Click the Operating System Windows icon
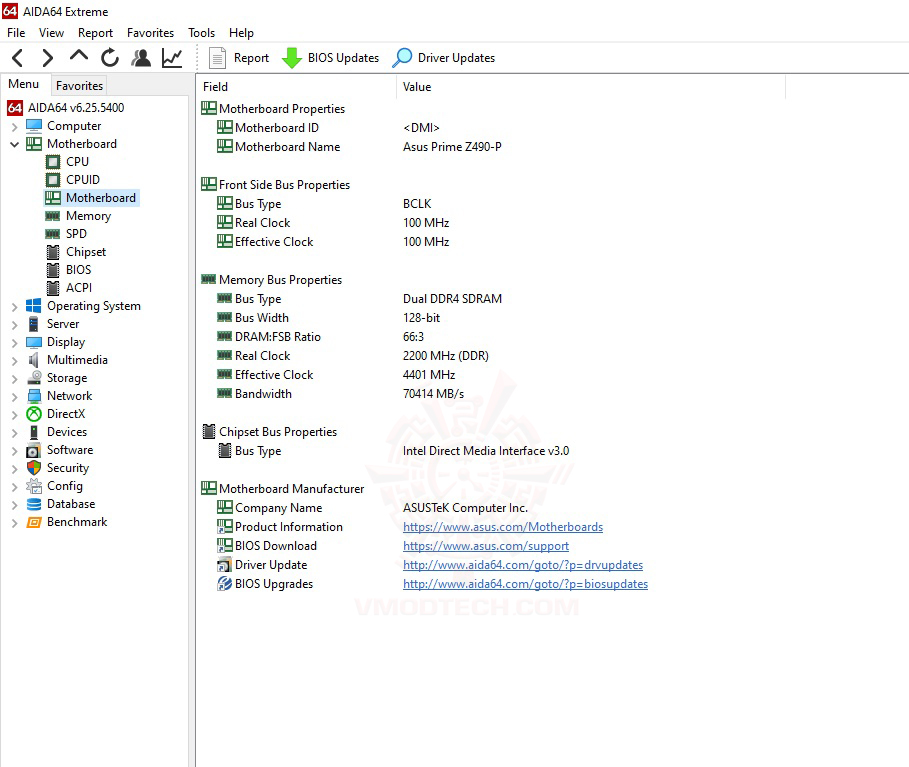 34,306
